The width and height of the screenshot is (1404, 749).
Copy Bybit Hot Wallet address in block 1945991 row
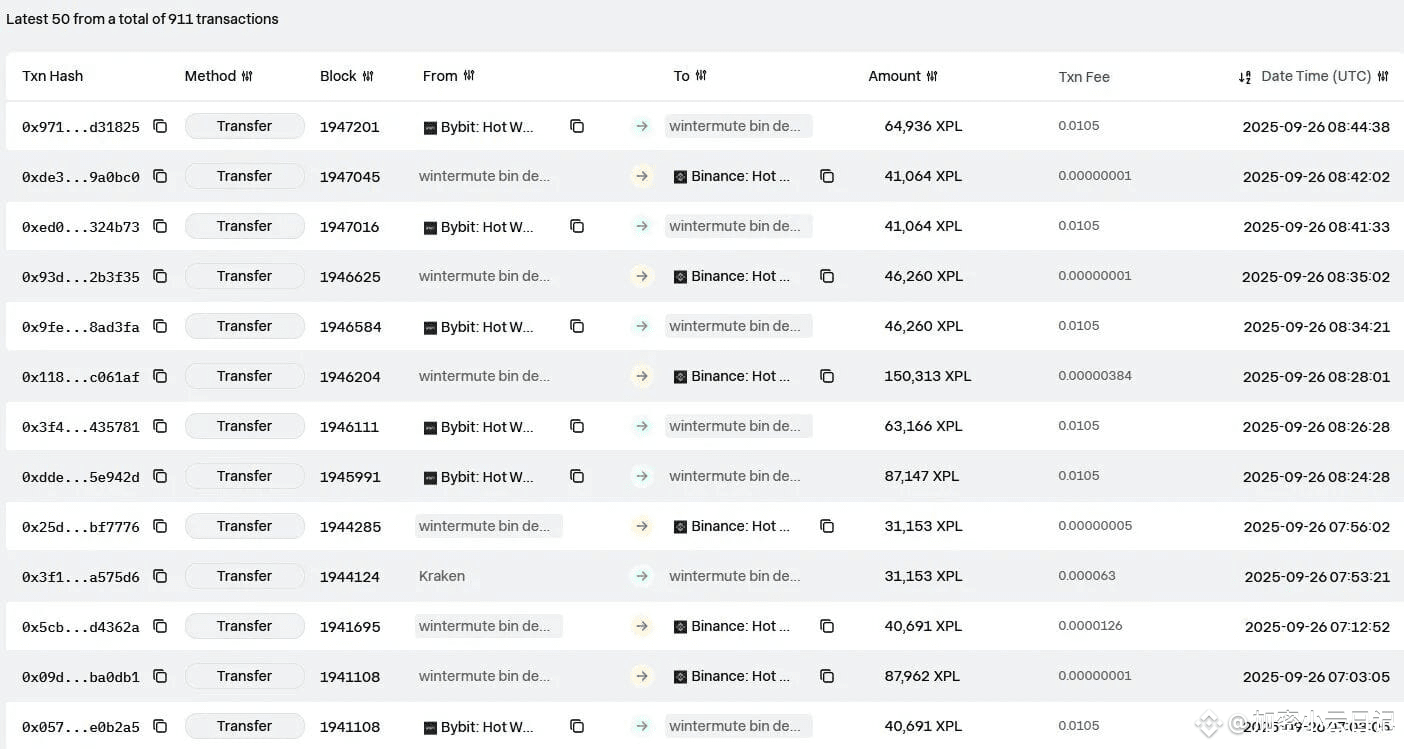pyautogui.click(x=577, y=476)
